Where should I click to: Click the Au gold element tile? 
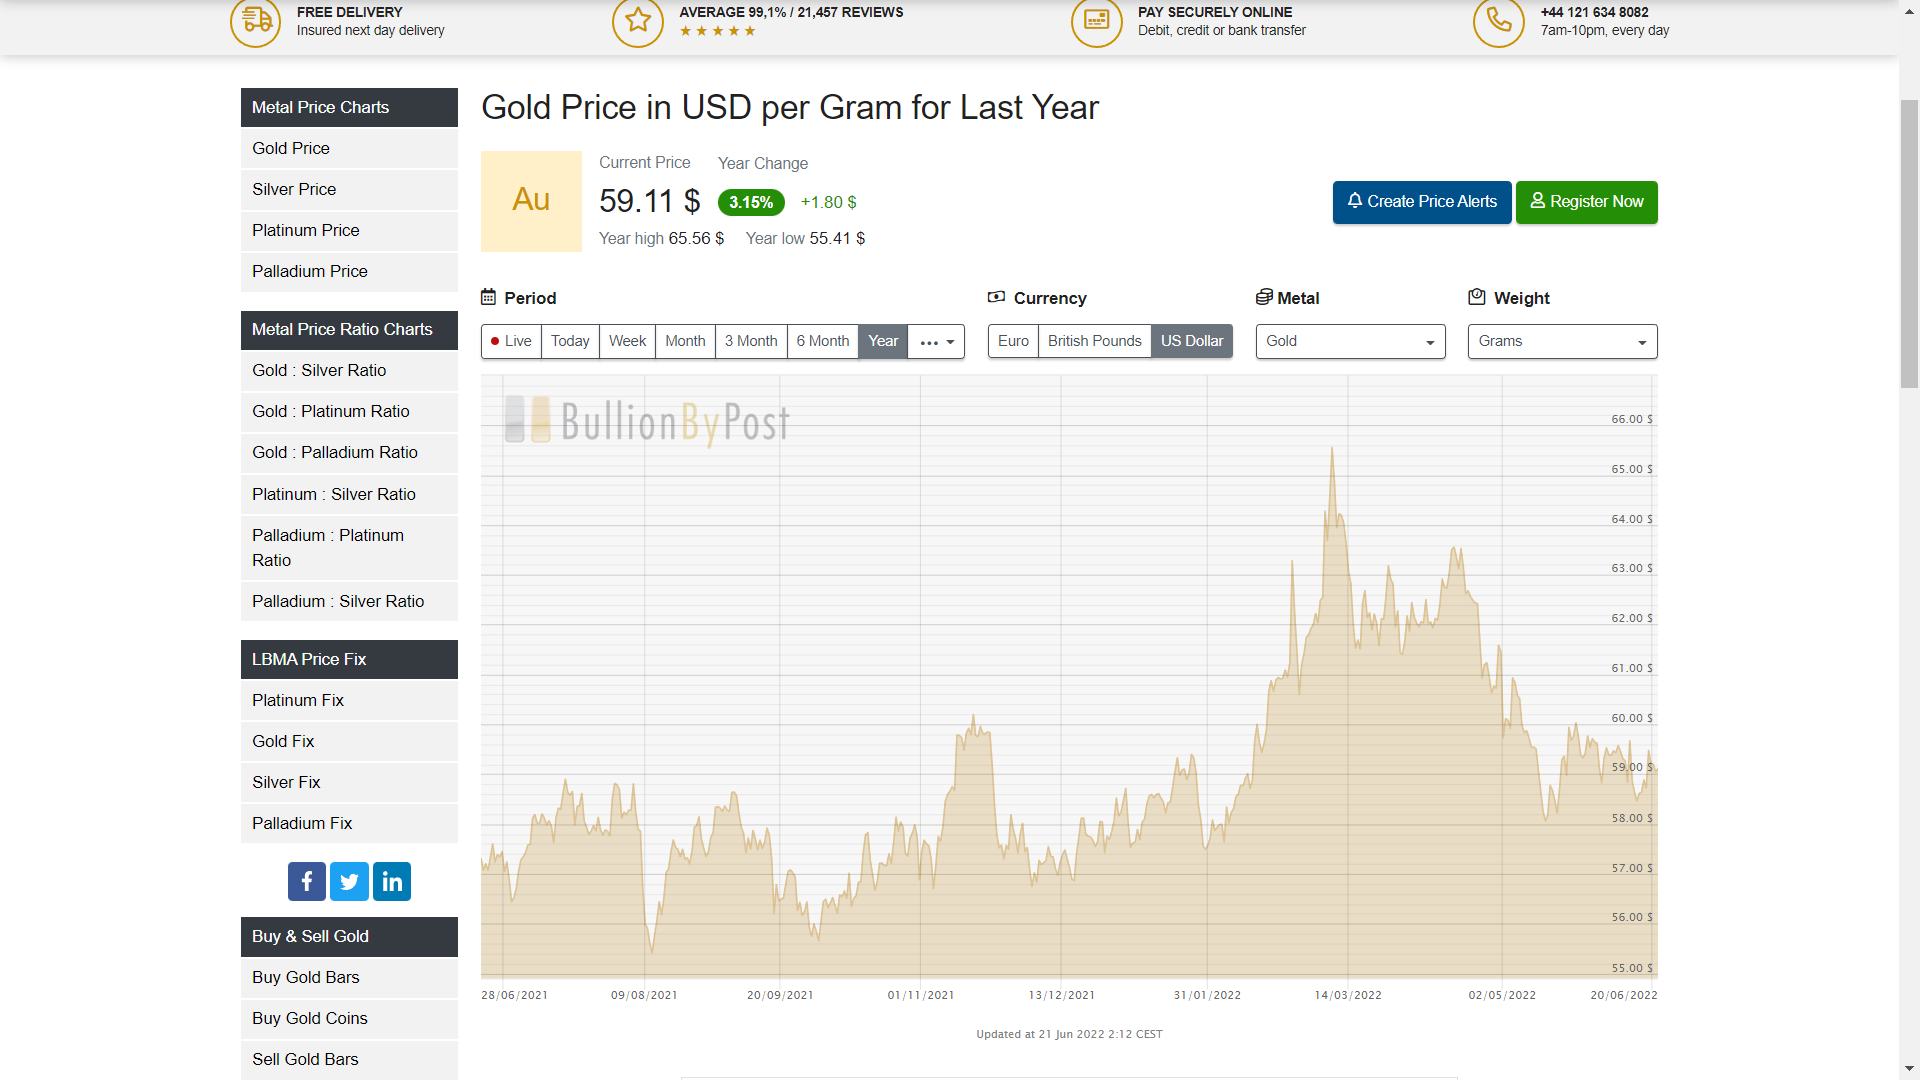[x=531, y=201]
